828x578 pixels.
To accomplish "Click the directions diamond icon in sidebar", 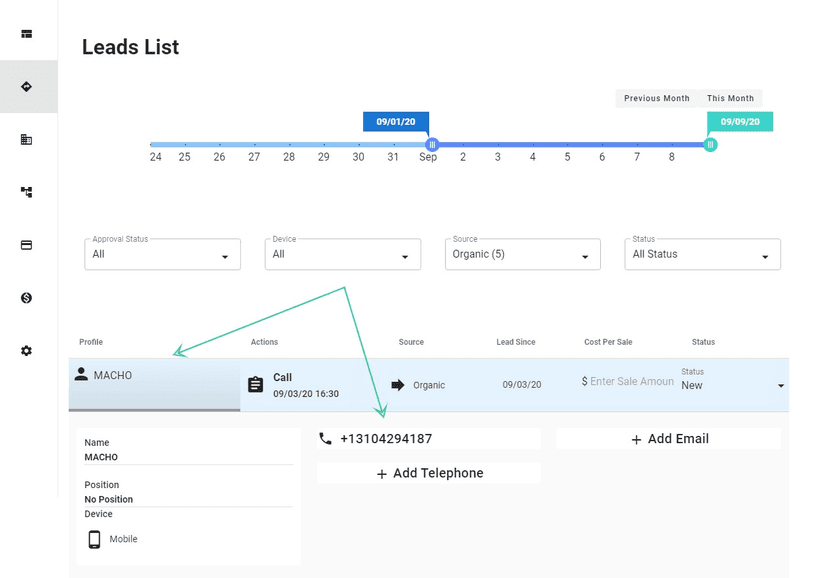I will (x=27, y=87).
